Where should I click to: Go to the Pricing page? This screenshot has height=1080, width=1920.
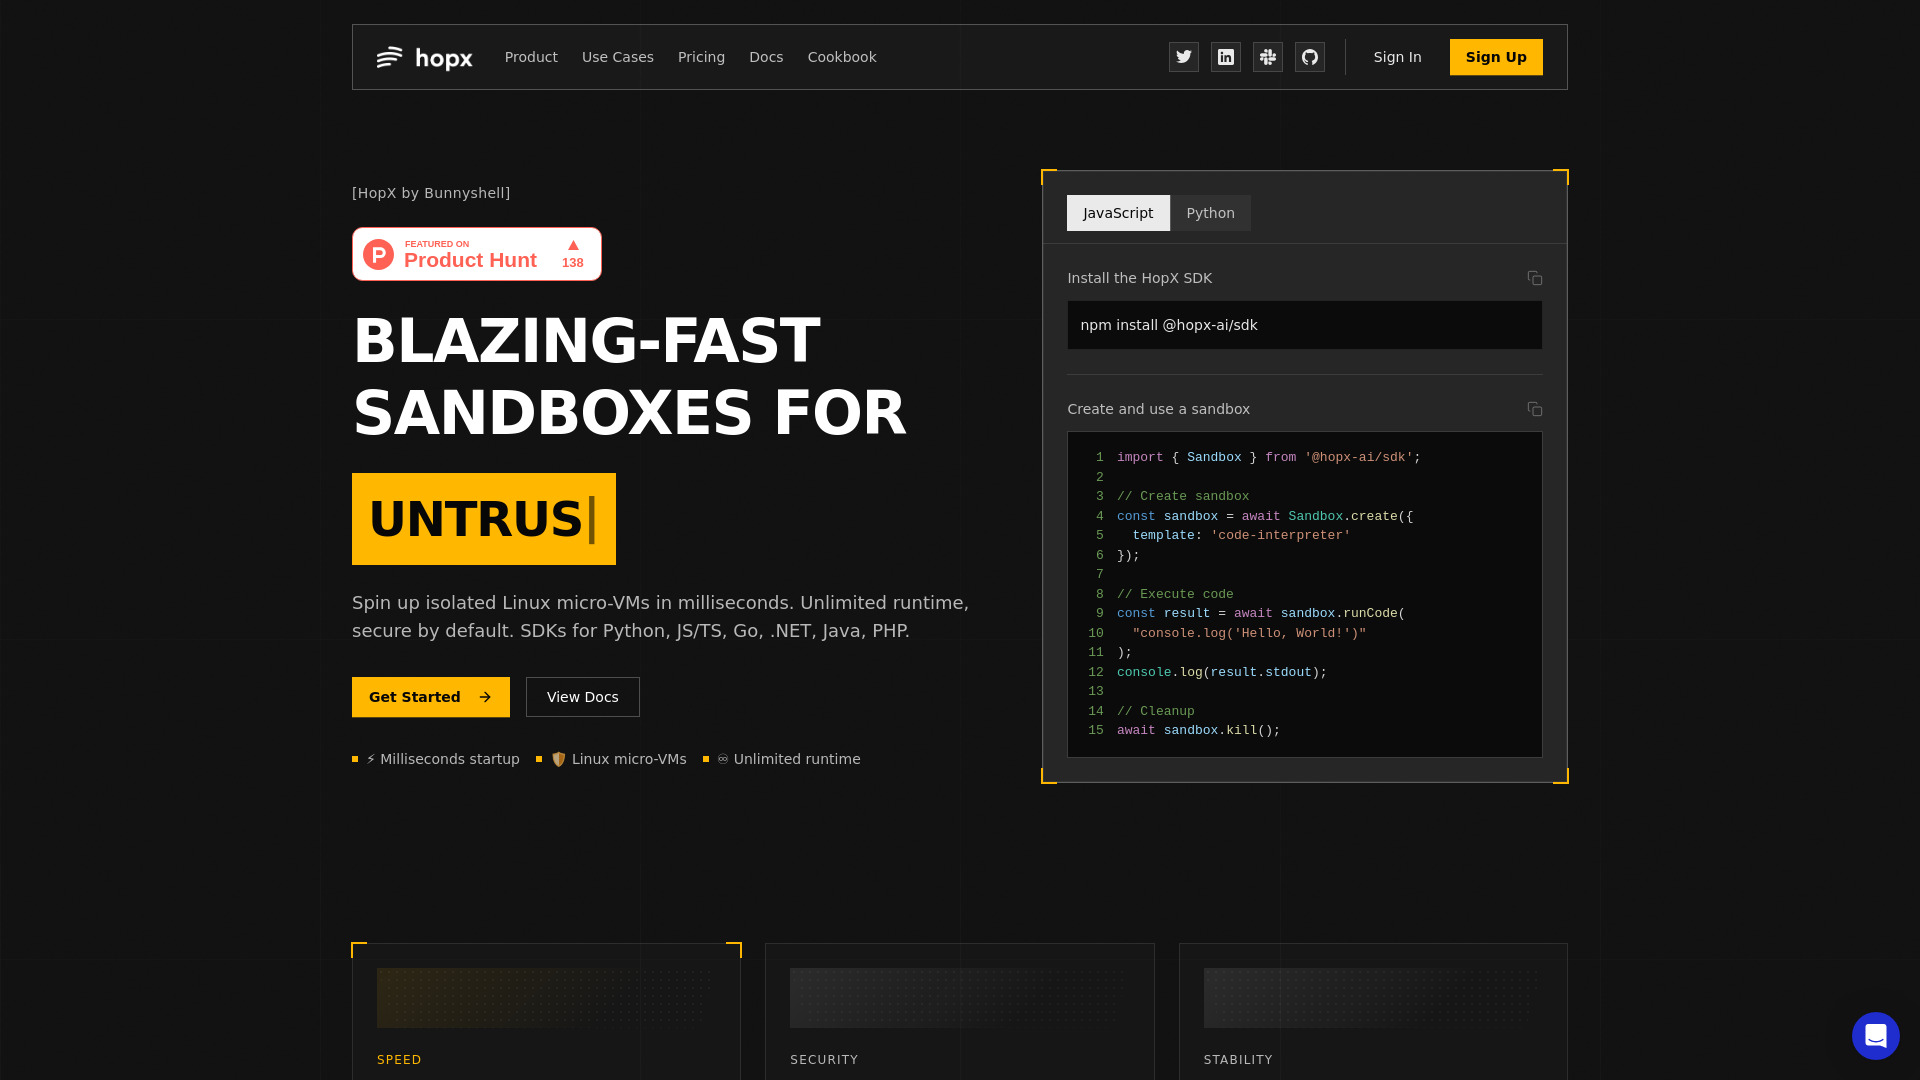point(701,57)
